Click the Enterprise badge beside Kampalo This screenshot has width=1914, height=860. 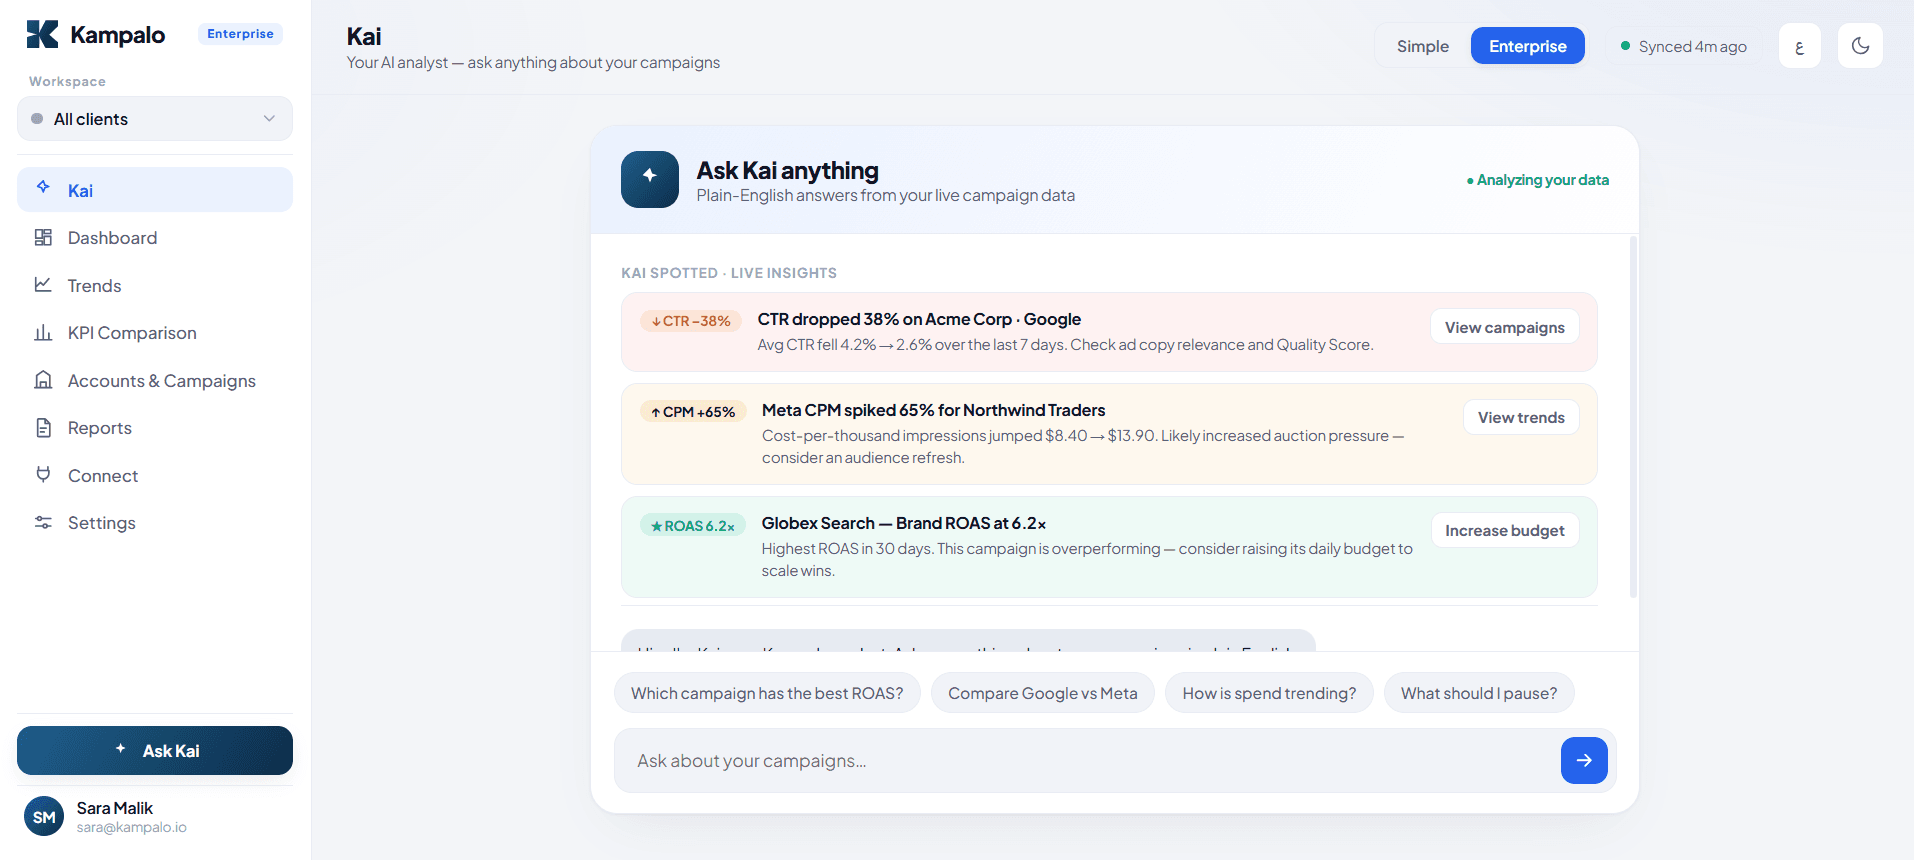pyautogui.click(x=240, y=34)
